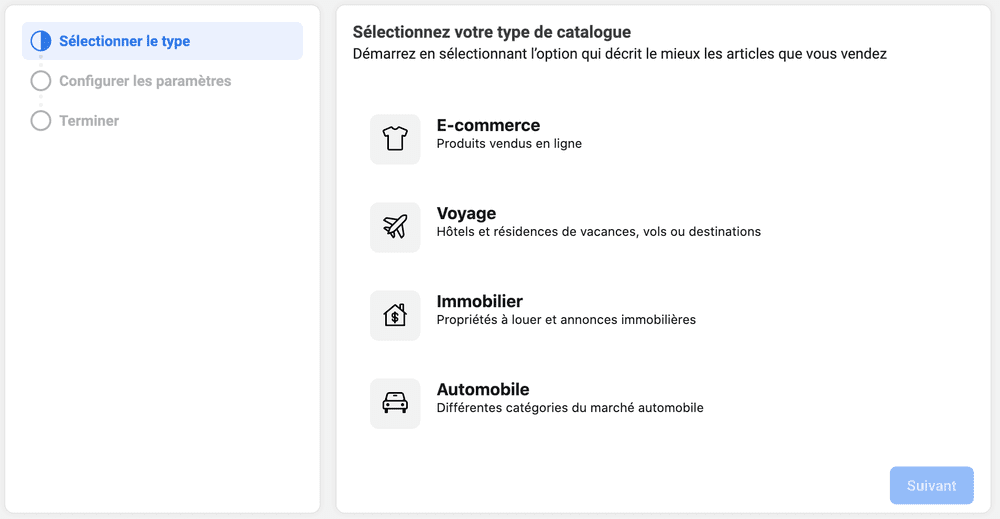Jump to the Terminer step
This screenshot has width=1000, height=519.
(89, 121)
